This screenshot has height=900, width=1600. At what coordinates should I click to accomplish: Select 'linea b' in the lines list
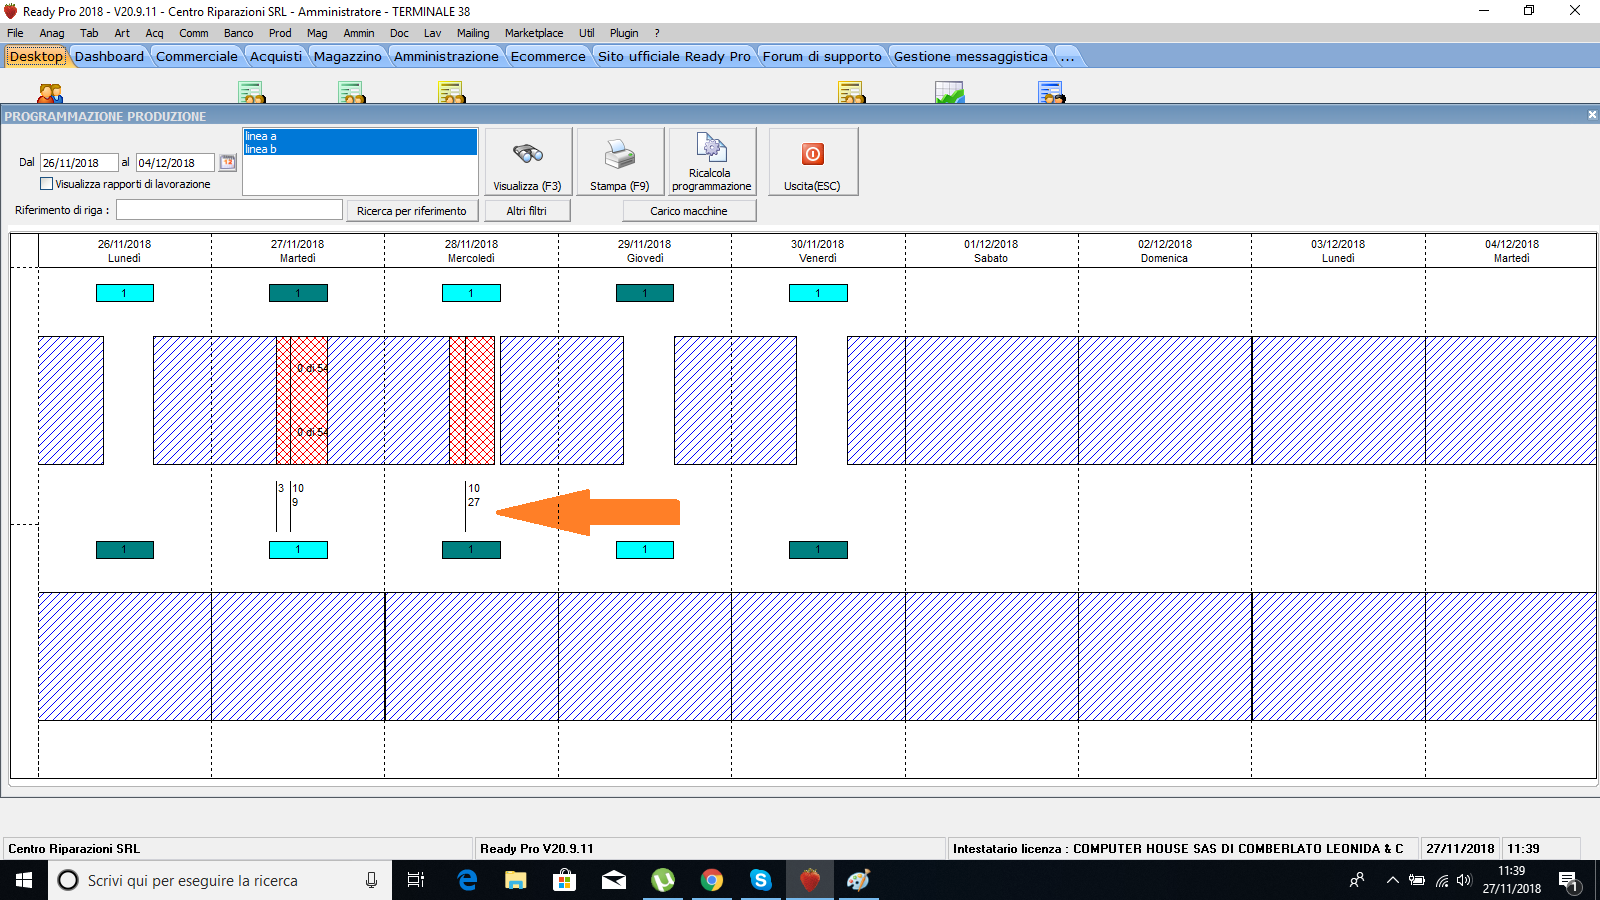pos(360,149)
